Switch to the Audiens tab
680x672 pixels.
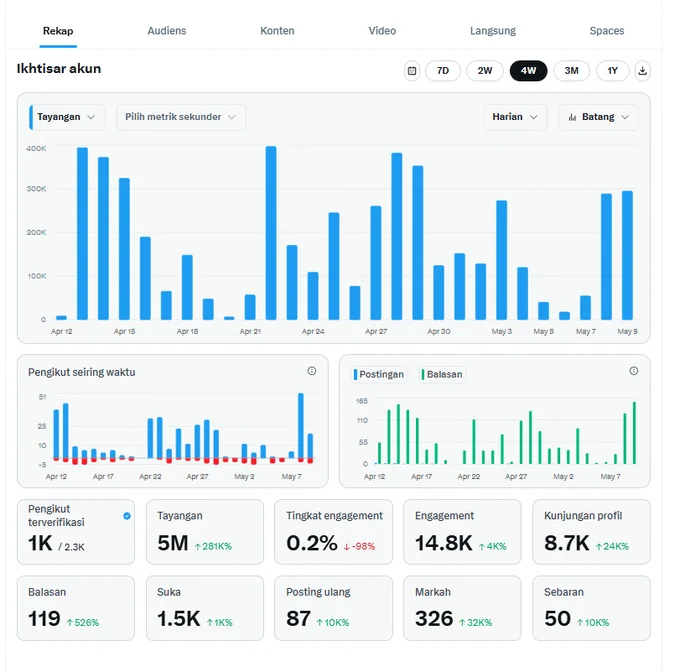[167, 31]
